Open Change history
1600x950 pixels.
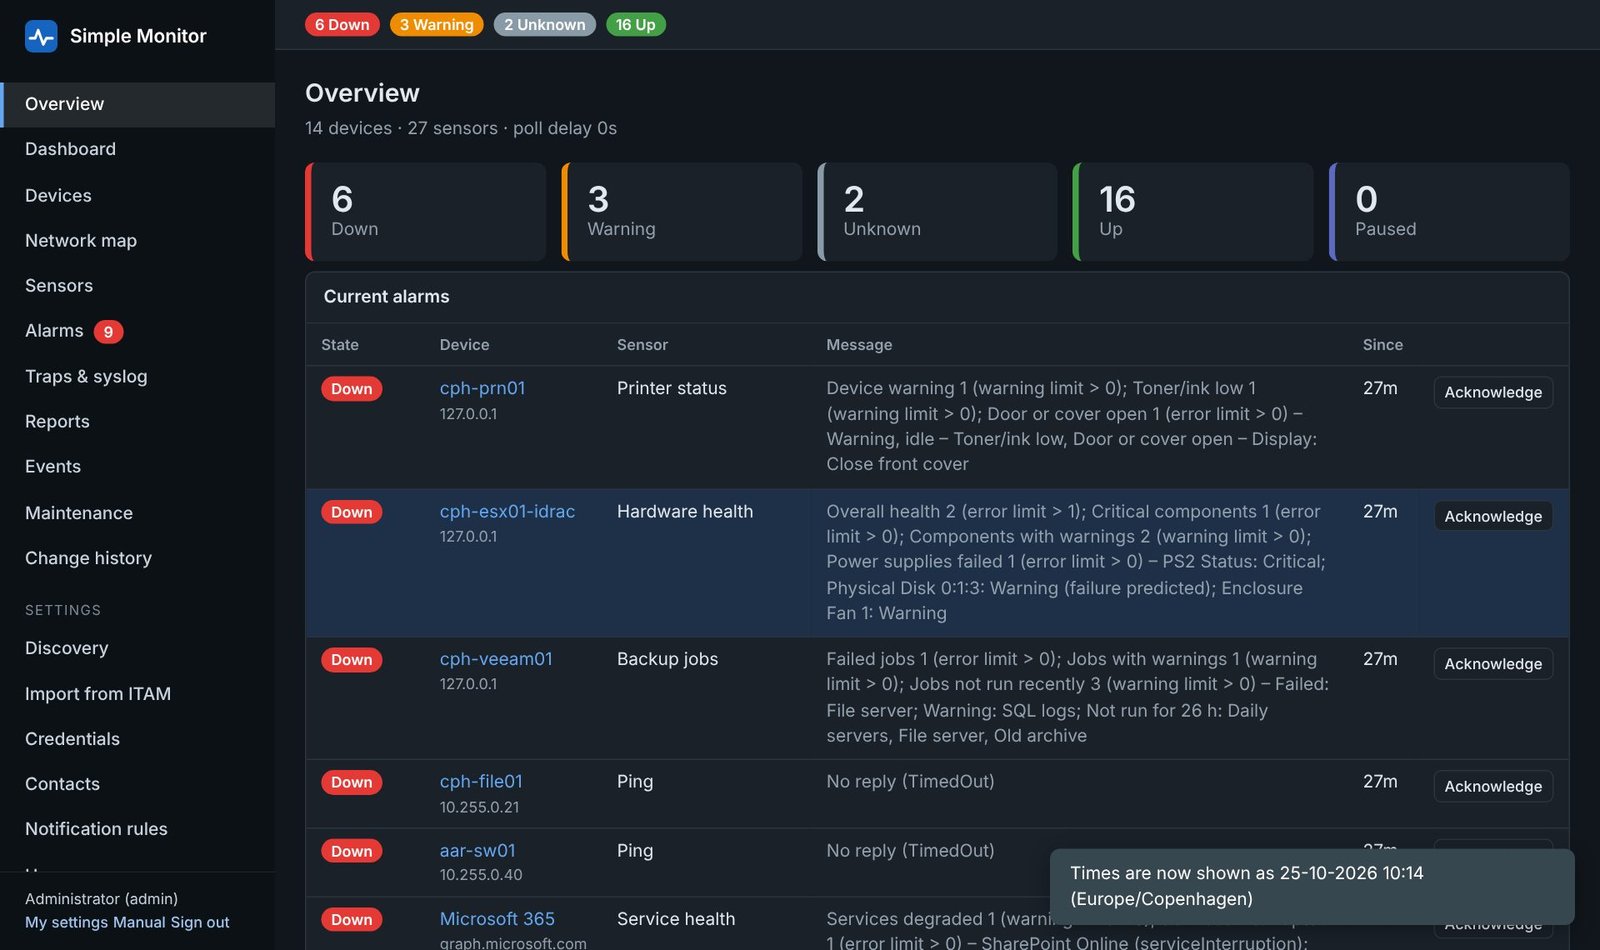[138, 558]
